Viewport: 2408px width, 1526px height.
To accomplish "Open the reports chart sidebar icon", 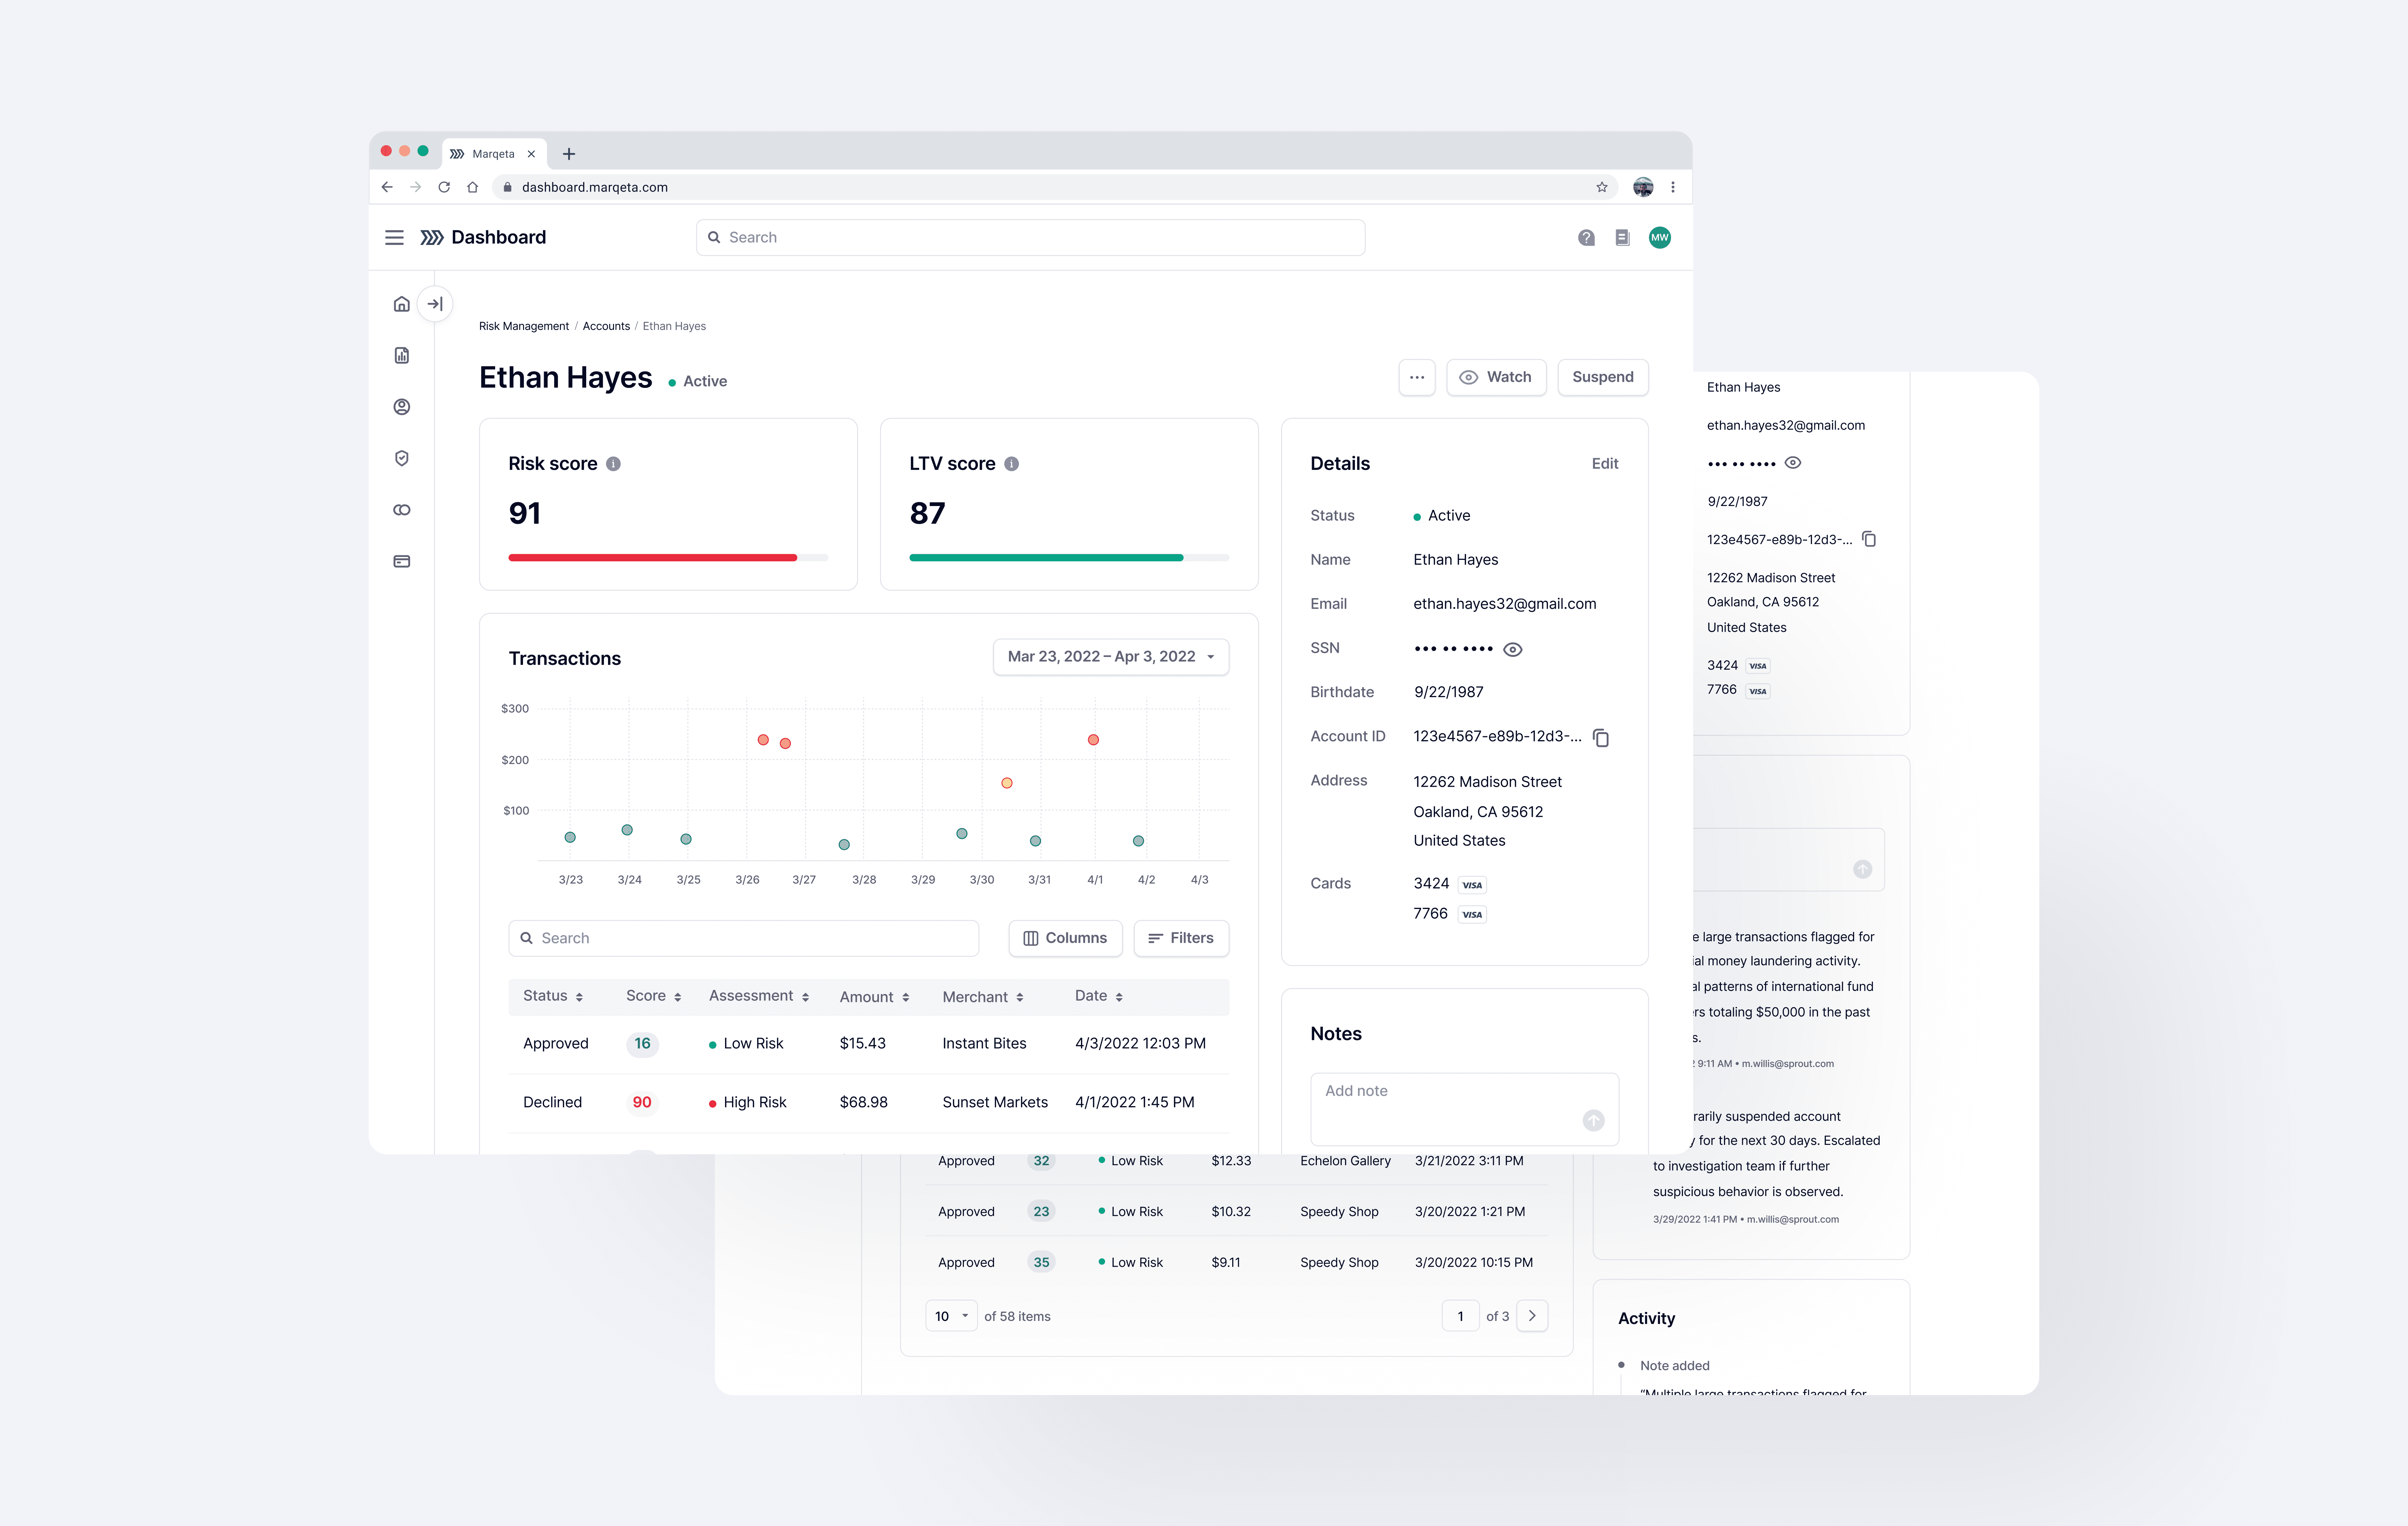I will point(401,355).
